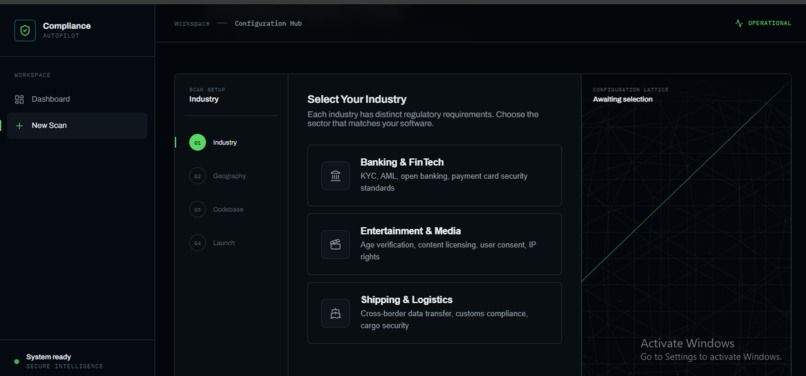Viewport: 806px width, 376px height.
Task: Click the 'SCAN SETUP' panel label
Action: [x=207, y=89]
